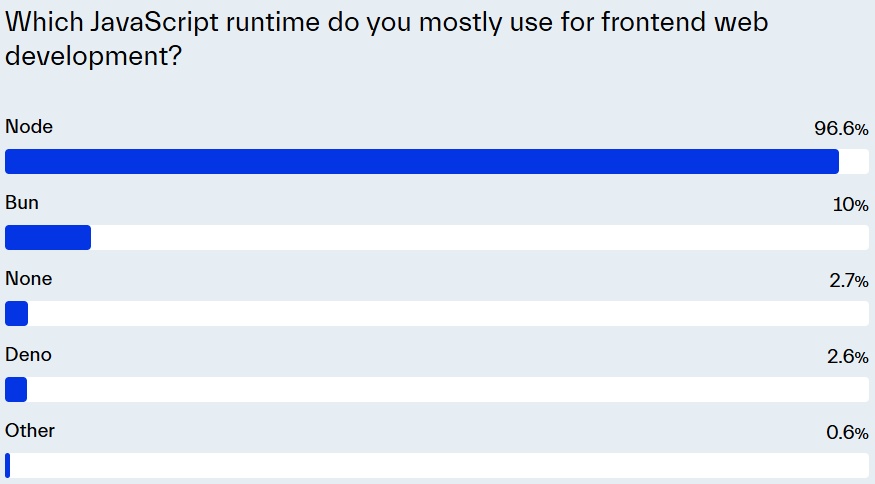Click the Bun bar's blue filled segment

click(x=48, y=237)
